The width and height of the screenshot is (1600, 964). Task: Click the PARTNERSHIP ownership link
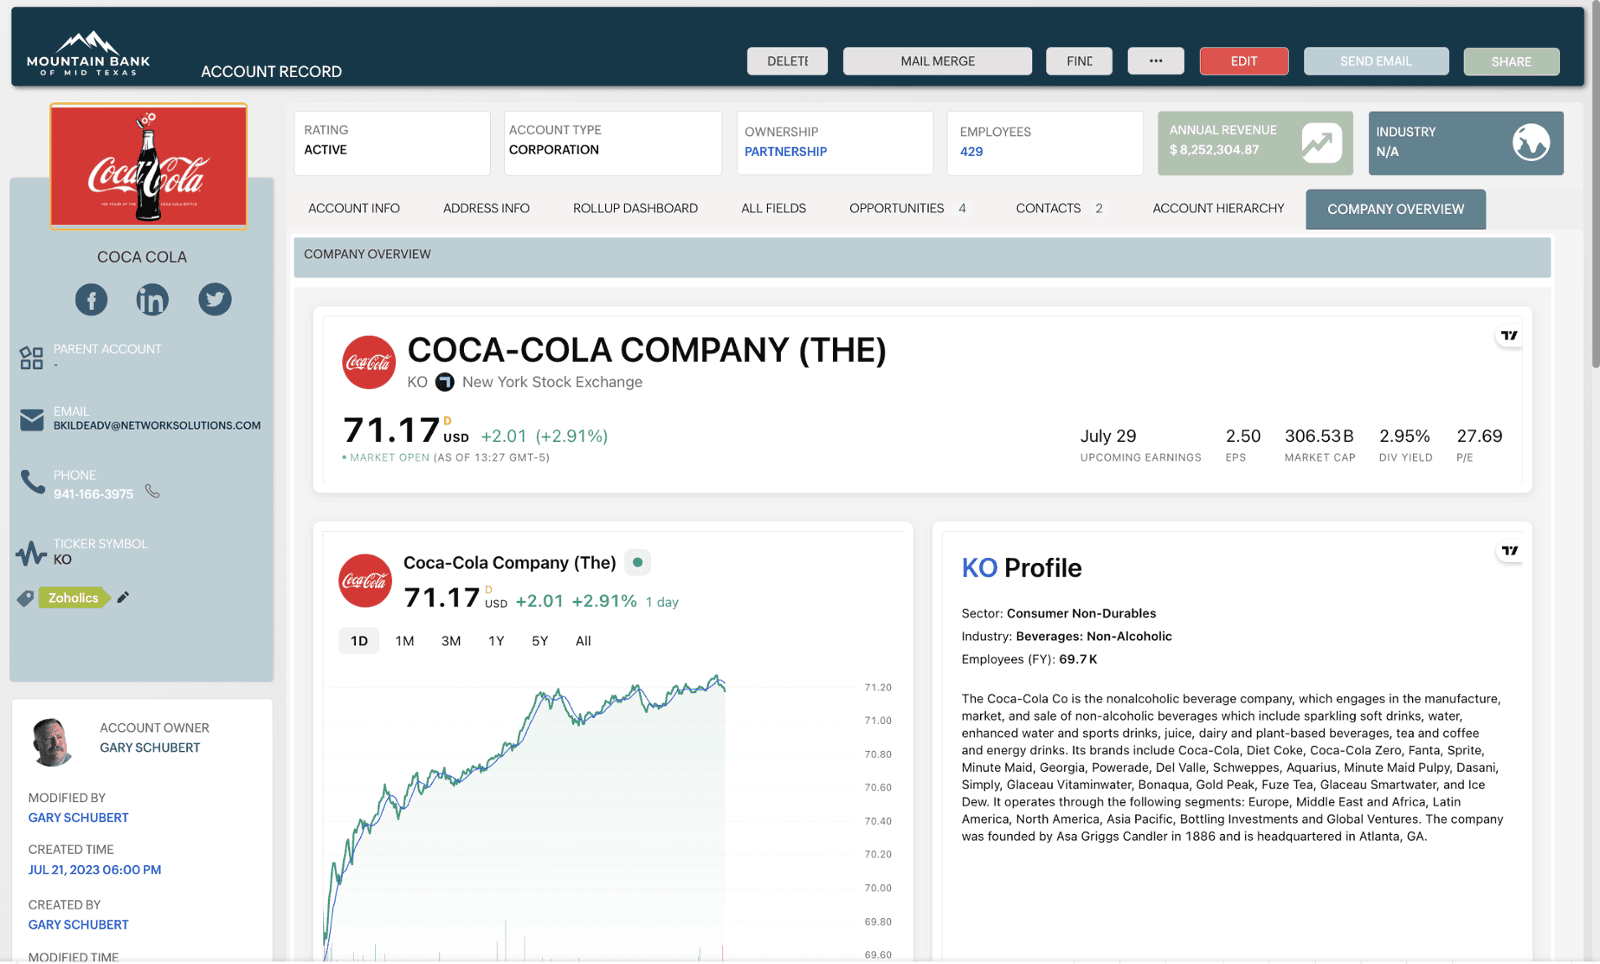pos(785,152)
